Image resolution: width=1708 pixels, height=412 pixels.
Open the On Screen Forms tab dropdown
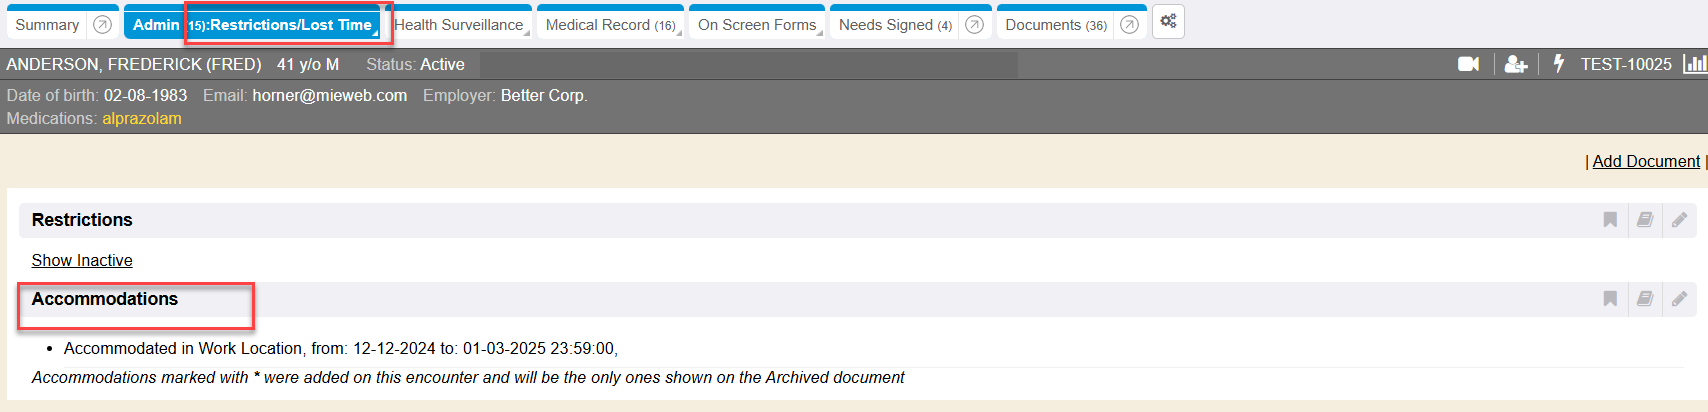(820, 33)
